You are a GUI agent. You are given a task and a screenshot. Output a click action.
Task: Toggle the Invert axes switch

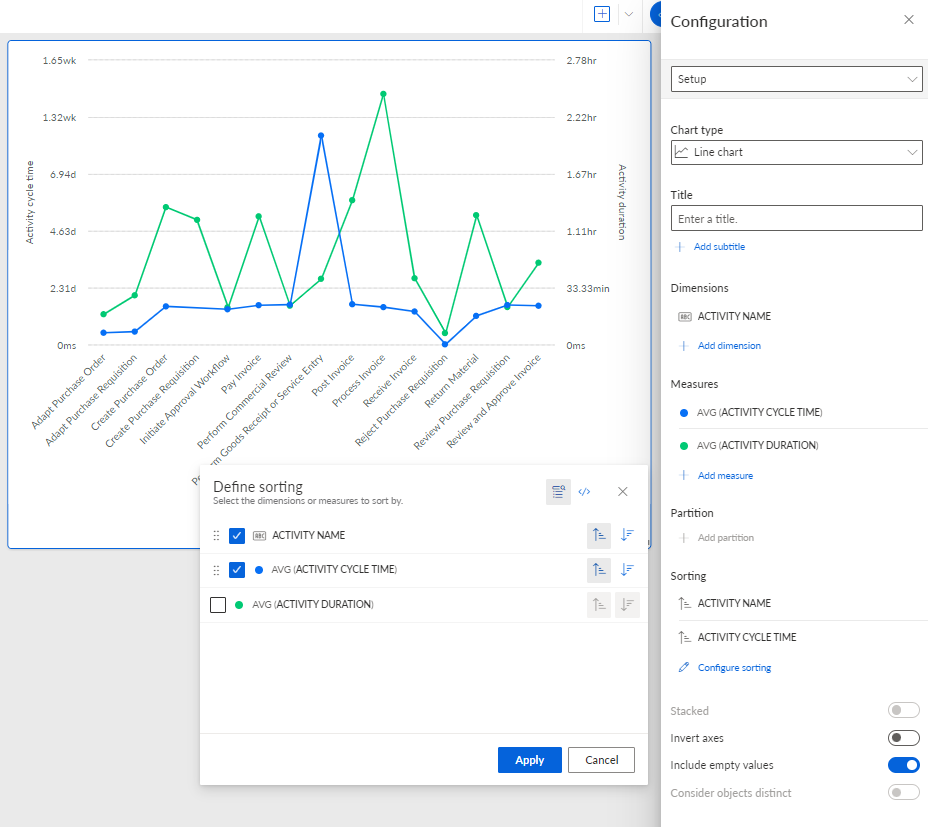(903, 738)
